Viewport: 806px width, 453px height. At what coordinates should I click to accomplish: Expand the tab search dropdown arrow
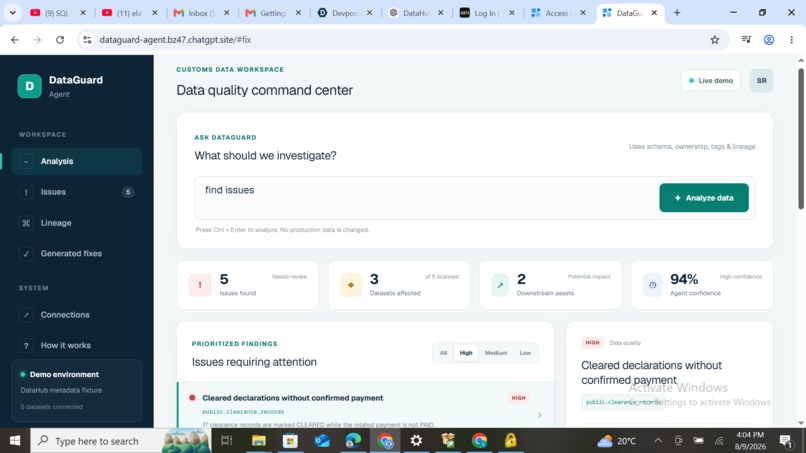[12, 13]
